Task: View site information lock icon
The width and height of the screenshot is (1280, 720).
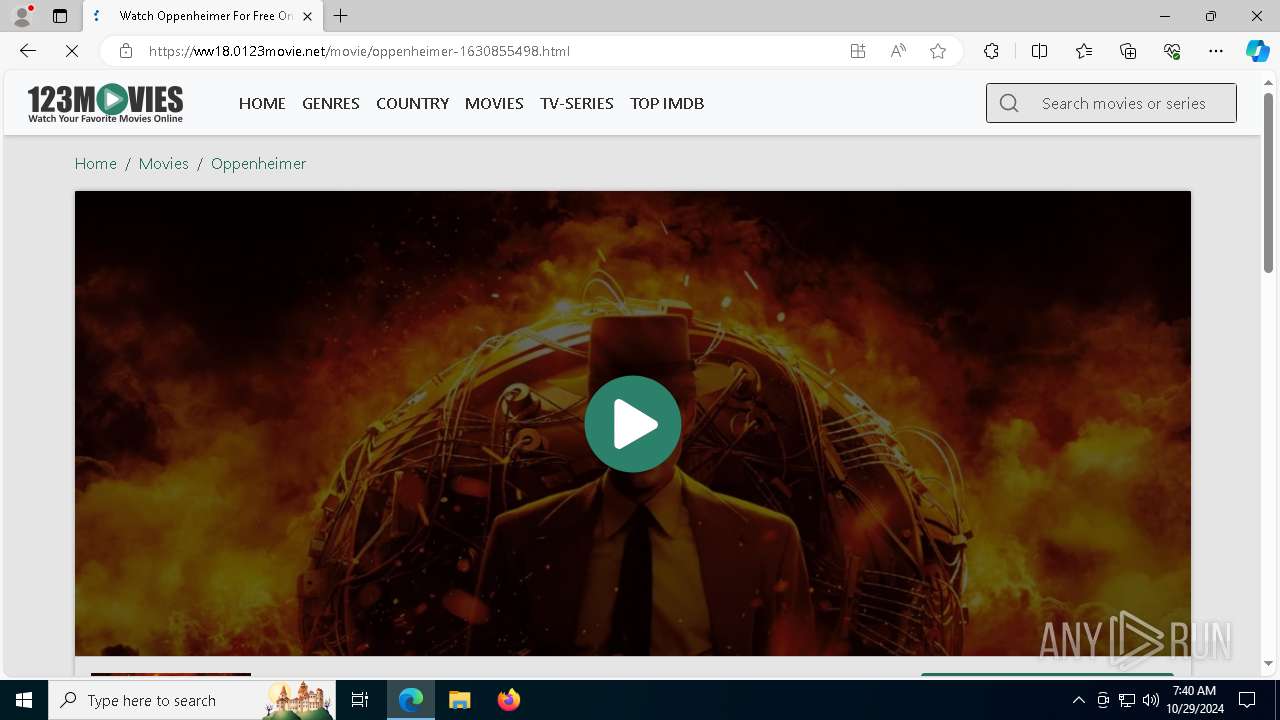Action: (126, 51)
